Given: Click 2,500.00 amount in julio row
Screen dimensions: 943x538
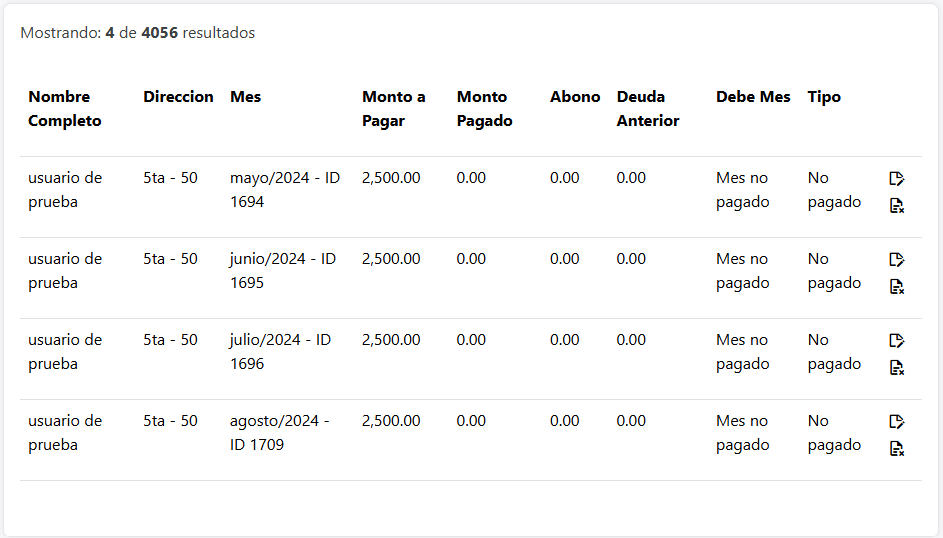Looking at the screenshot, I should 391,340.
